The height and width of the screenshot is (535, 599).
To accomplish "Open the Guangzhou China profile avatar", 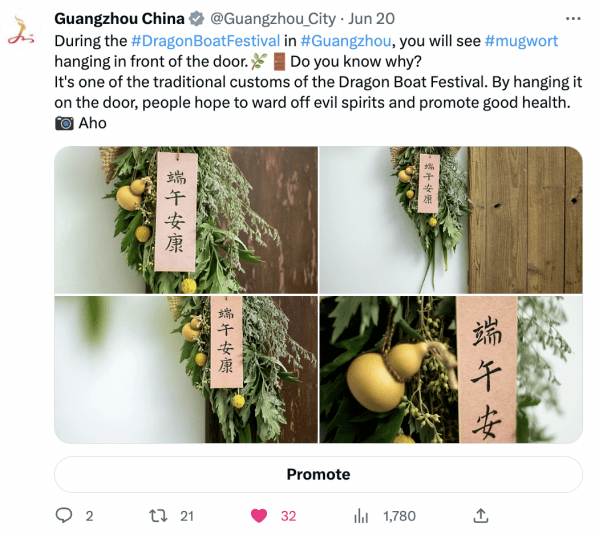I will point(21,30).
